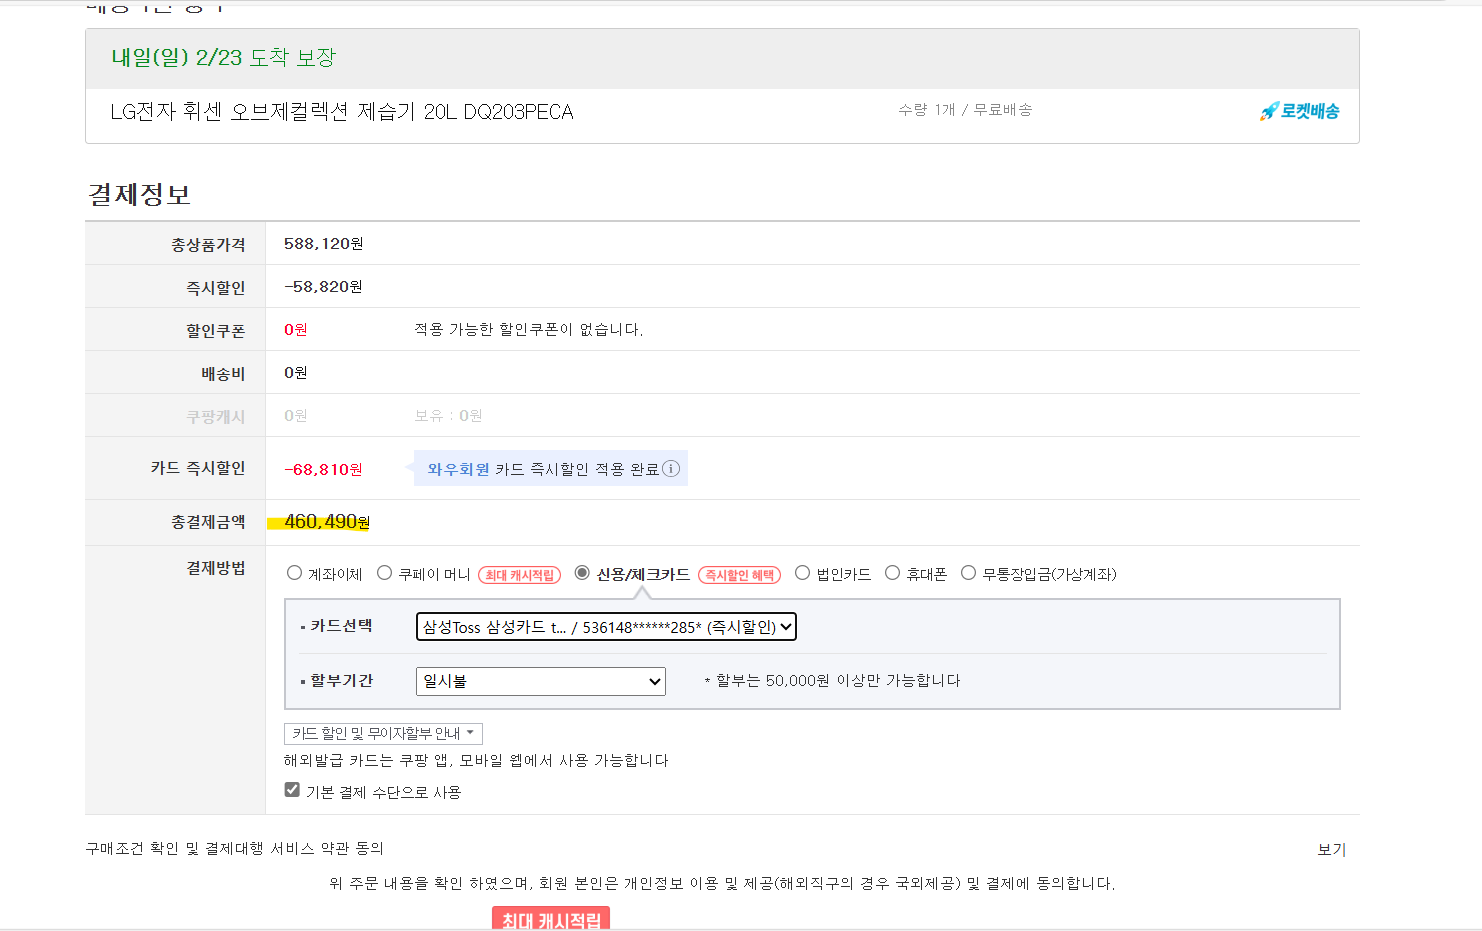Click the total amount 460,490원
The image size is (1482, 931).
click(327, 522)
